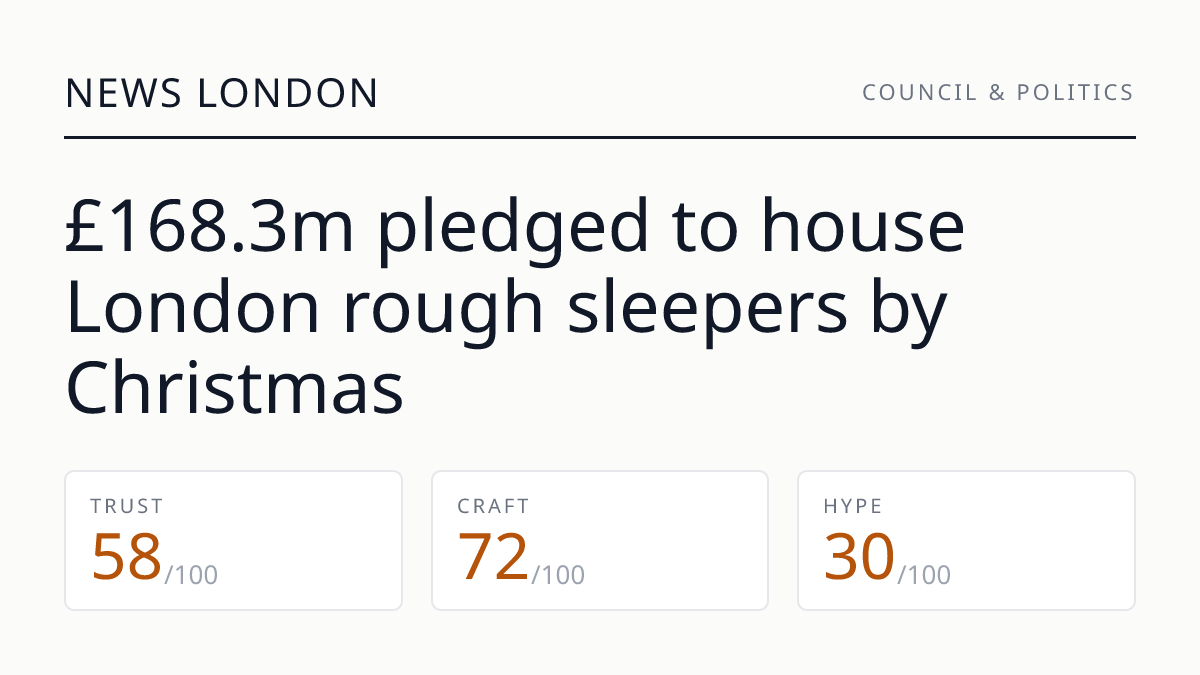Click the word LONDON in the masthead

point(288,93)
